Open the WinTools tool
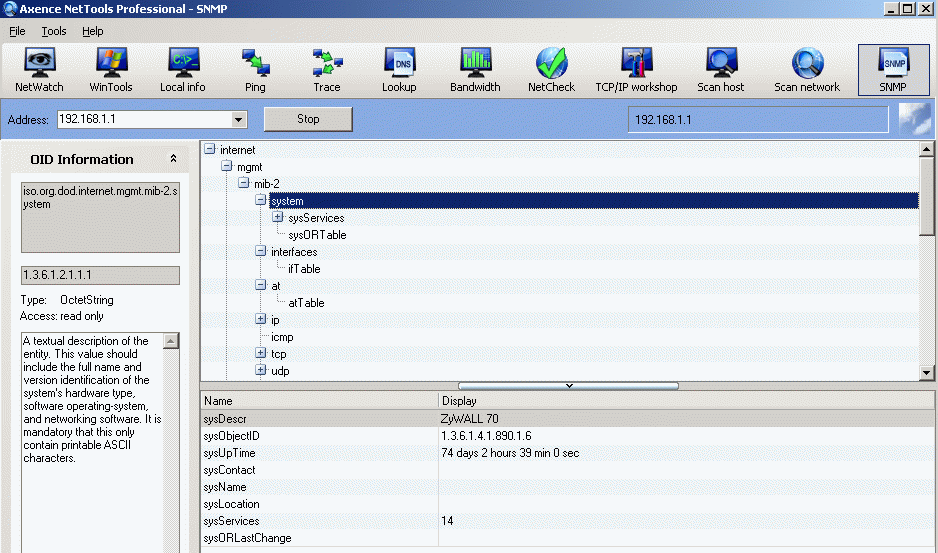 pos(111,70)
